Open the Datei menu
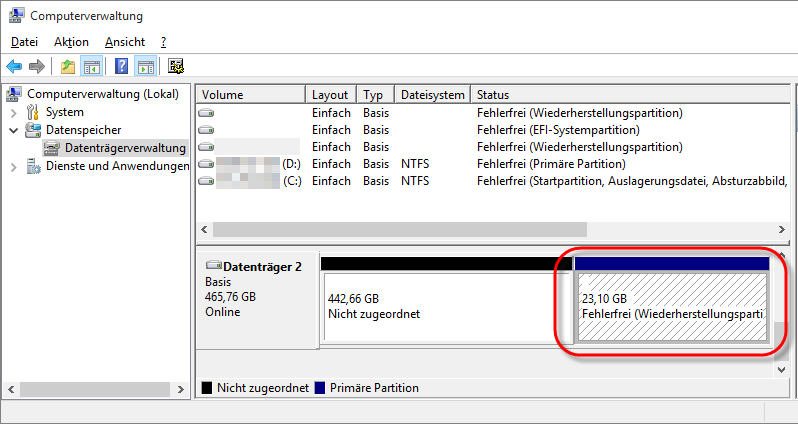798x424 pixels. 25,42
